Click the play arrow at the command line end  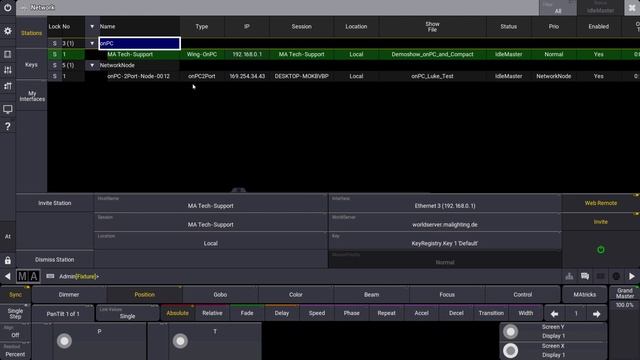click(x=632, y=276)
